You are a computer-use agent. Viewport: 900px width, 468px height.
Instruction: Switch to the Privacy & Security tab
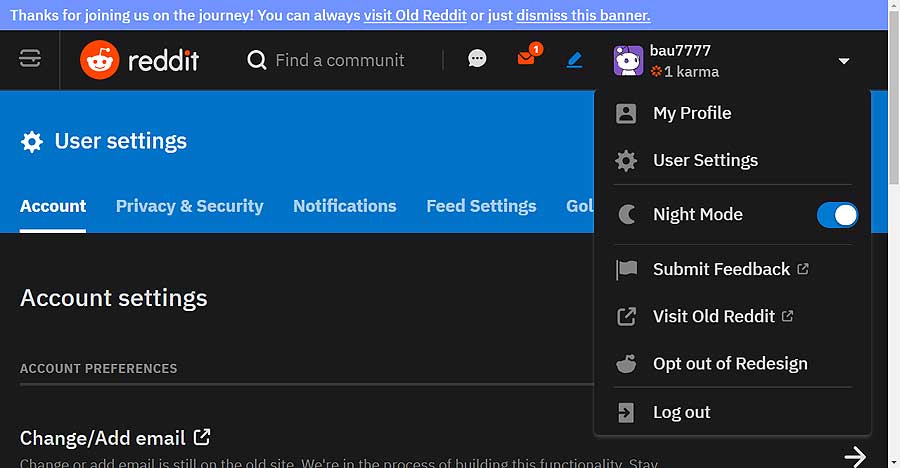(189, 206)
